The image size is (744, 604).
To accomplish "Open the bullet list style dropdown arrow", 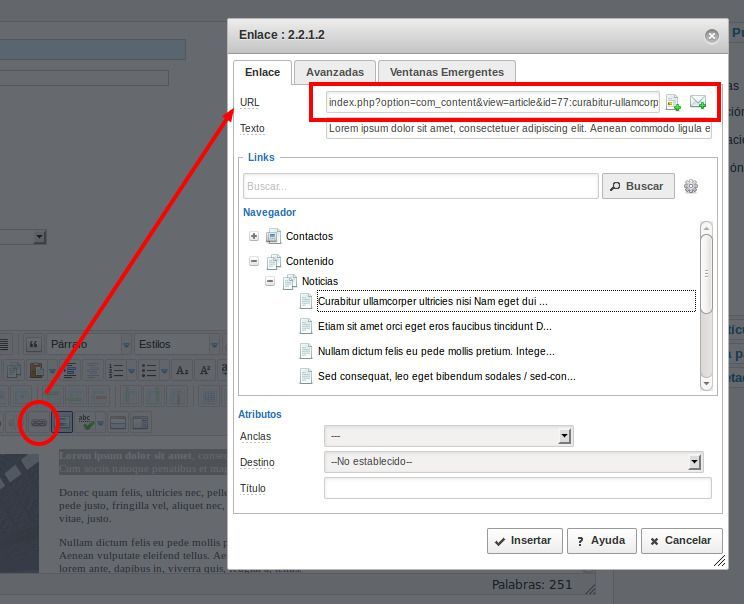I will point(164,370).
